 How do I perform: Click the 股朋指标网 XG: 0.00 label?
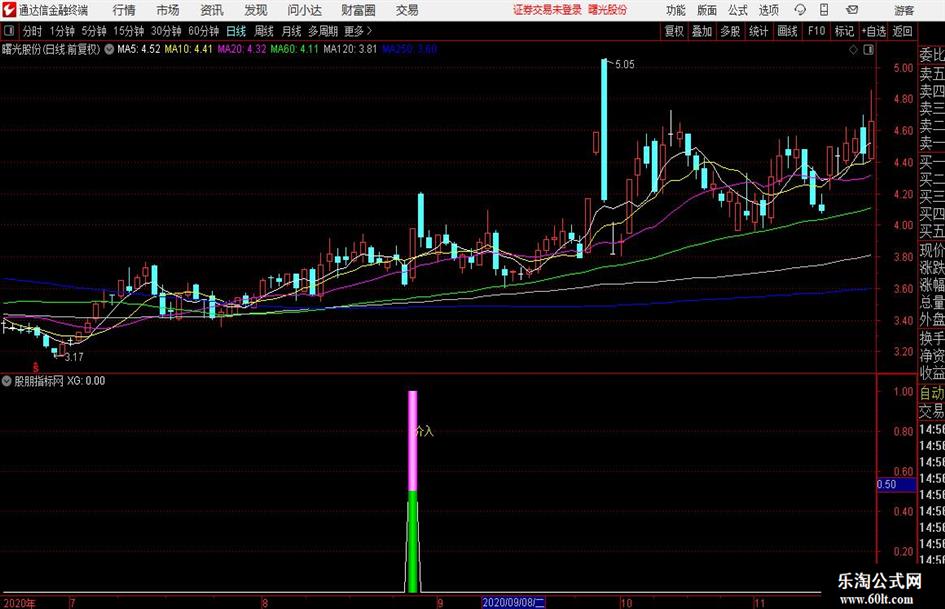(60, 381)
